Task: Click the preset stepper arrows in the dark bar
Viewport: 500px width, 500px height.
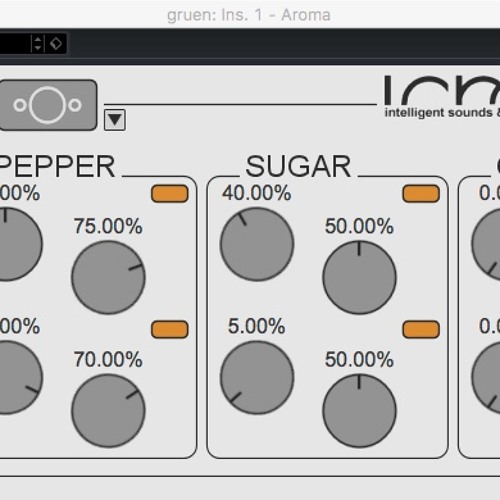Action: [x=37, y=43]
